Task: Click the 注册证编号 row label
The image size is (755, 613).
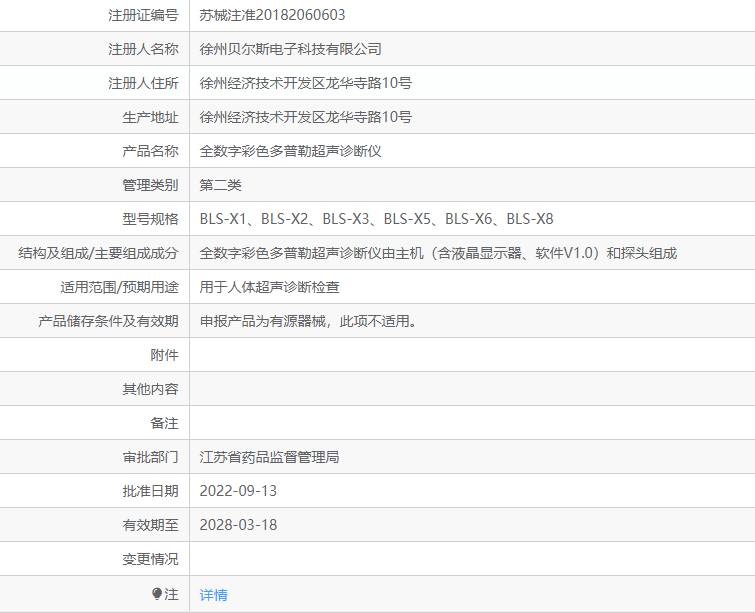Action: point(143,15)
